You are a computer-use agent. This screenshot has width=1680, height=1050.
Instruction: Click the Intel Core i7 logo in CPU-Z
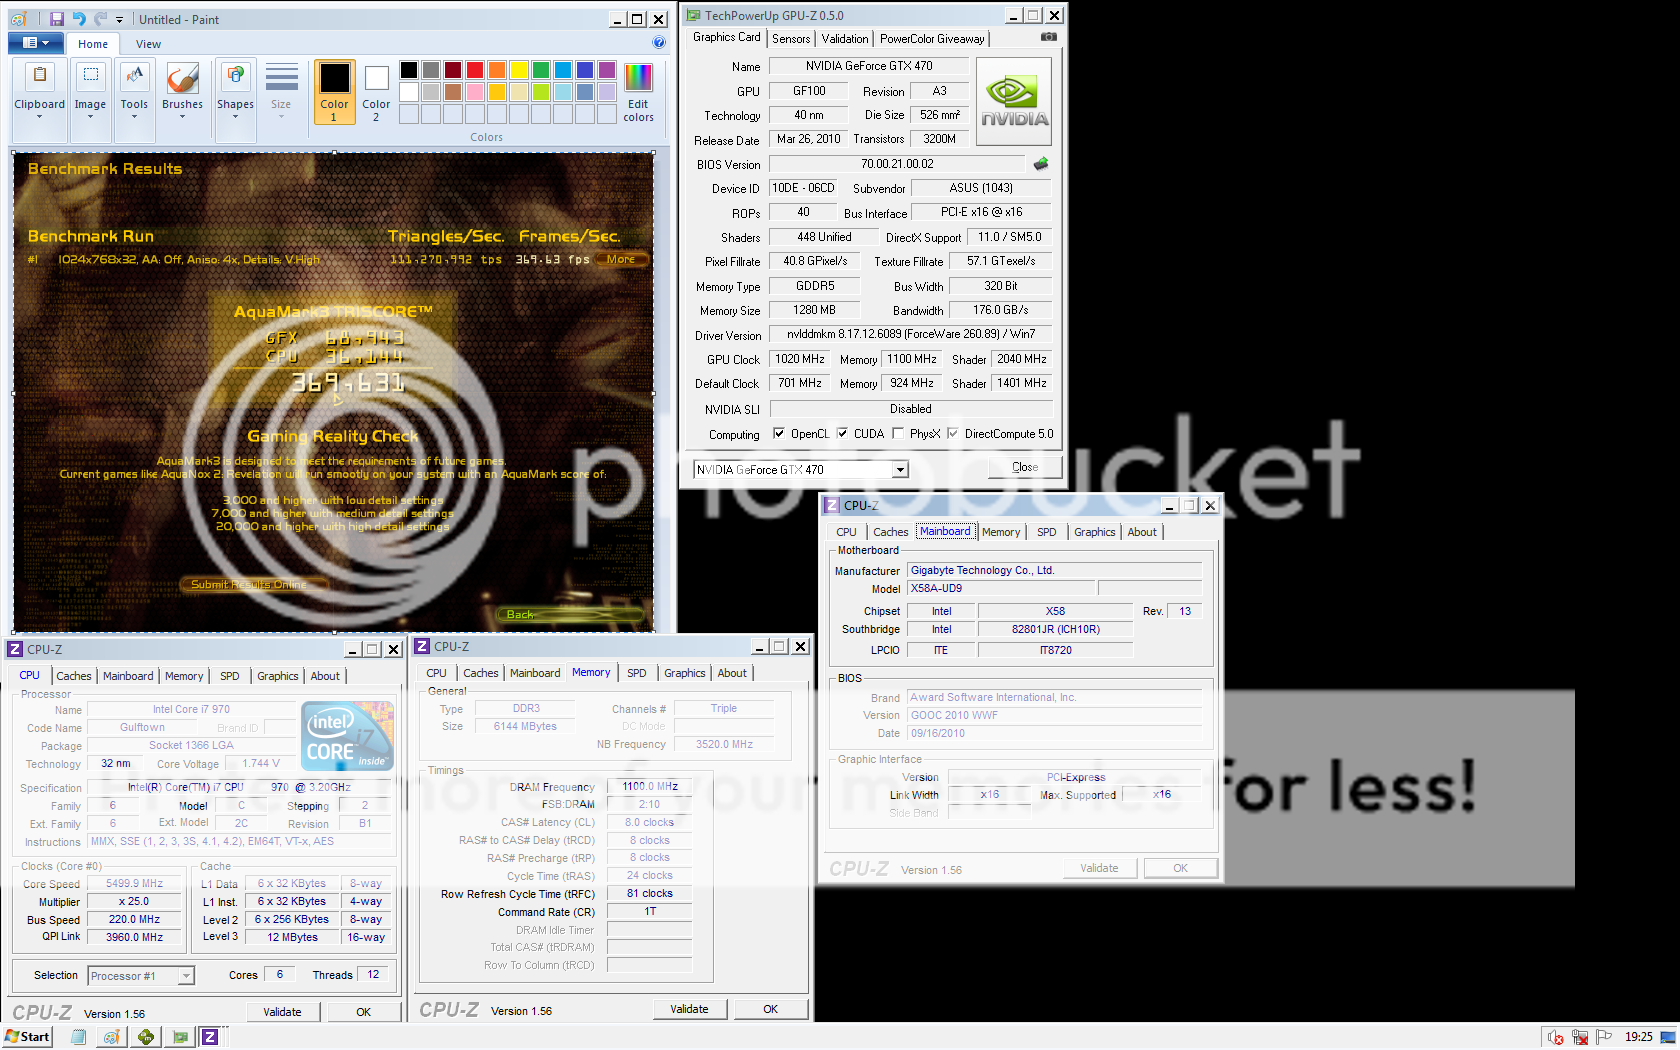tap(347, 736)
